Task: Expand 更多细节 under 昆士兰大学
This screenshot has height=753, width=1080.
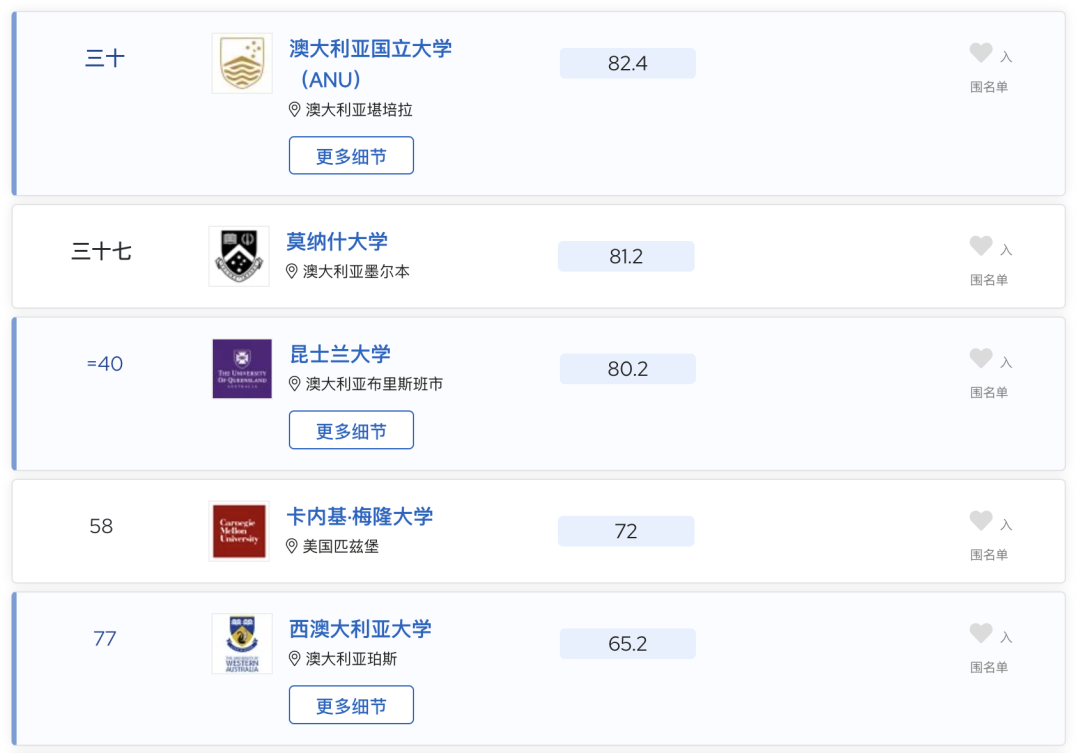Action: pyautogui.click(x=351, y=430)
